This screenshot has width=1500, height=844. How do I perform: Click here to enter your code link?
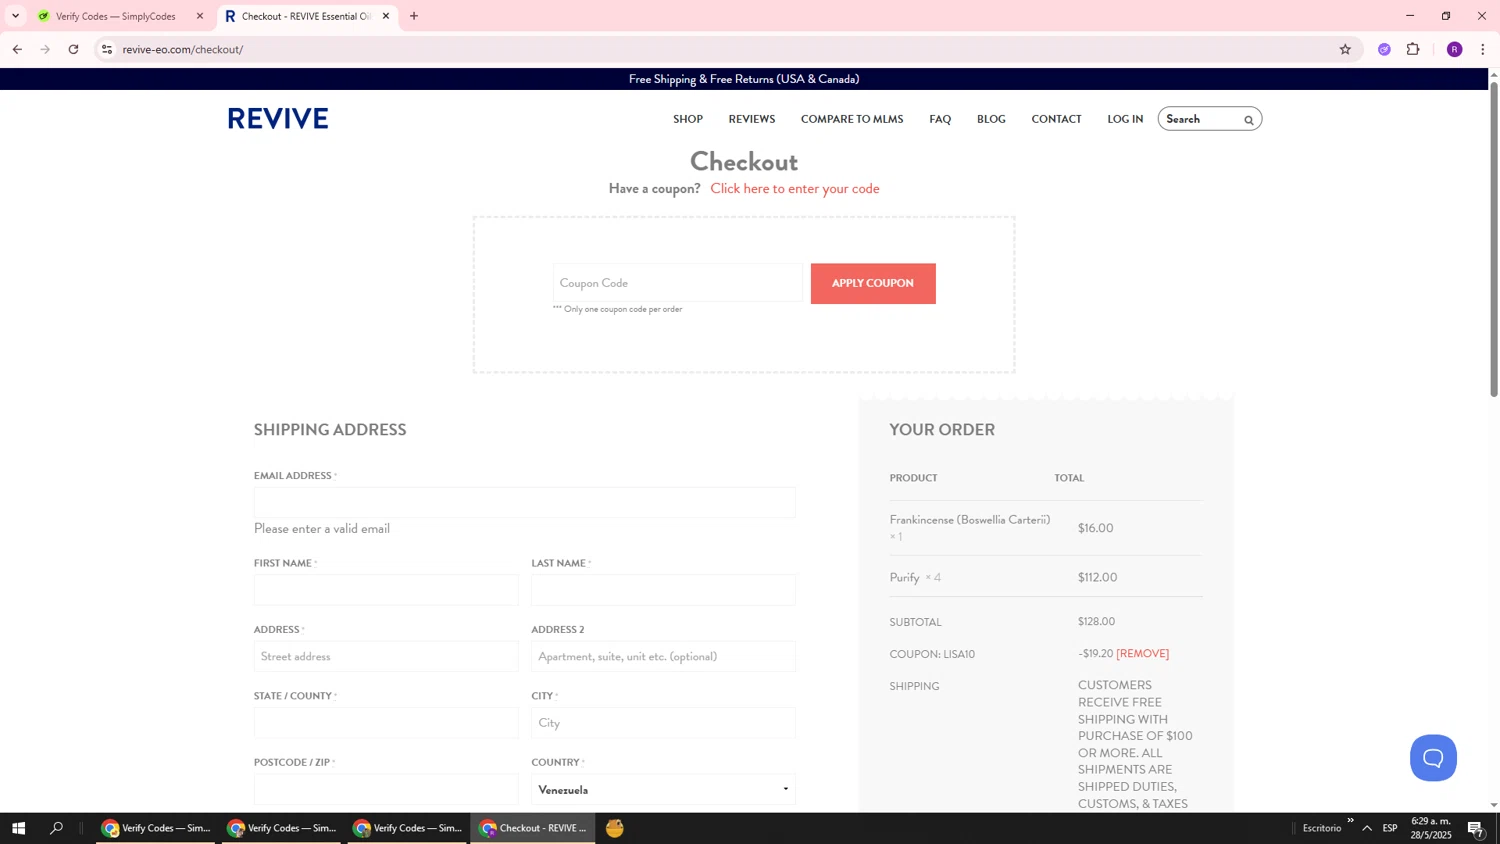point(795,189)
